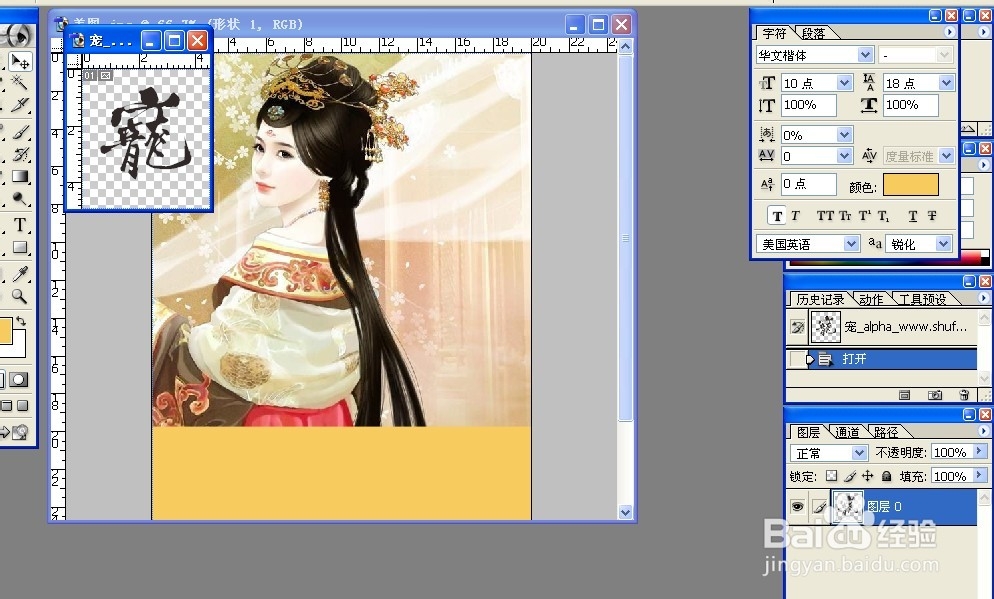This screenshot has height=599, width=994.
Task: Switch to the 动作 actions tab
Action: click(x=871, y=299)
